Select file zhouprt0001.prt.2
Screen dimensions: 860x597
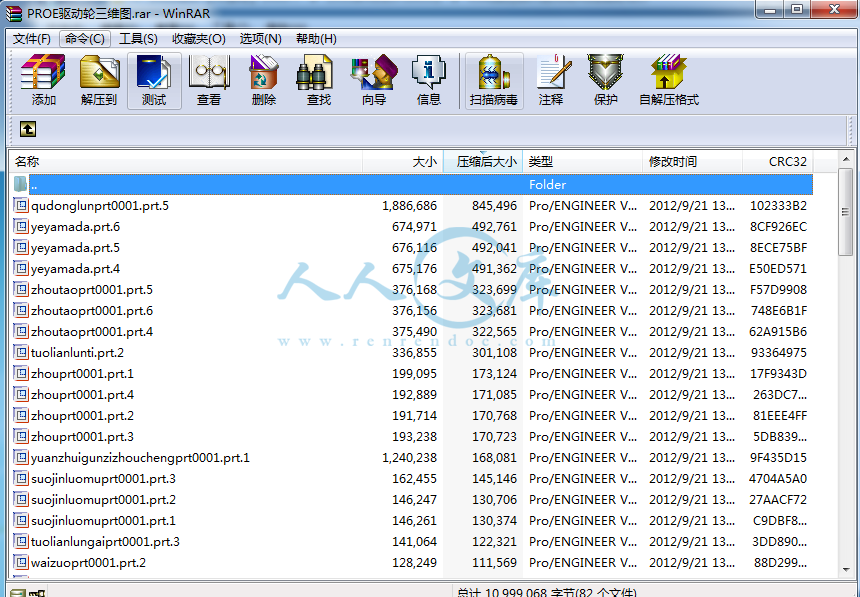point(82,415)
